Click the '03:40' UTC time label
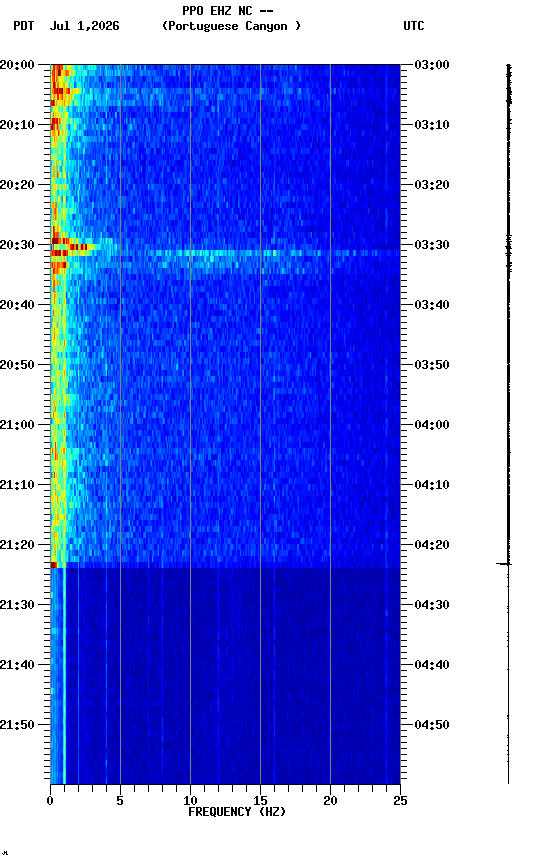Screen dimensions: 552x864 coord(432,305)
